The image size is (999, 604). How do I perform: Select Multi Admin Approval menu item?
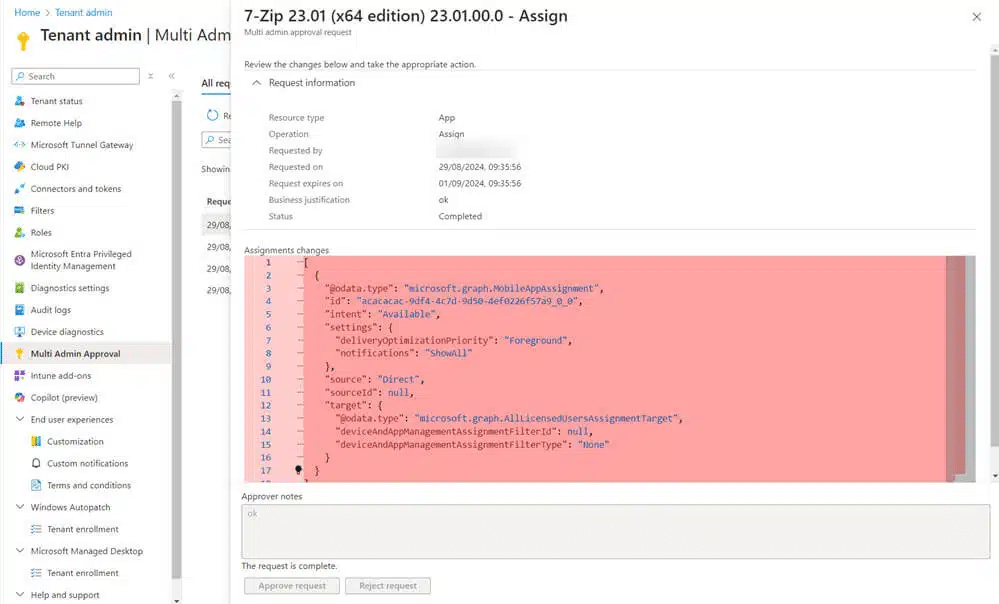tap(75, 354)
